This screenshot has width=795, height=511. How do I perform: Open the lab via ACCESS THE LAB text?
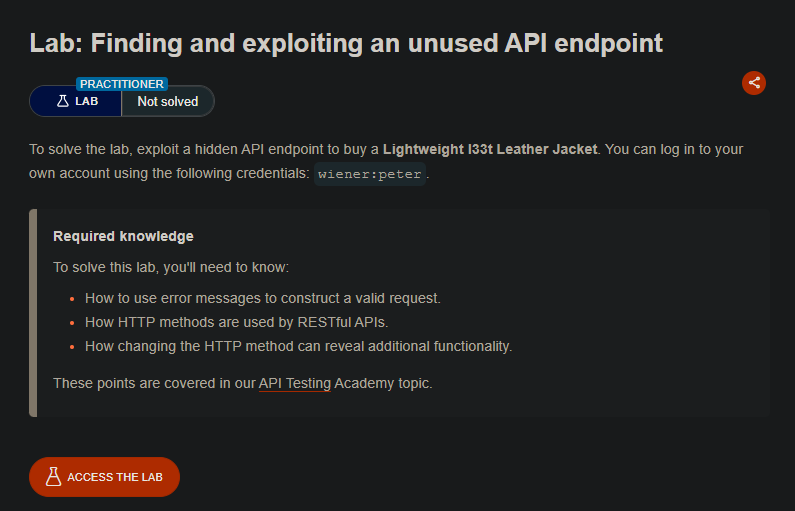(x=115, y=477)
